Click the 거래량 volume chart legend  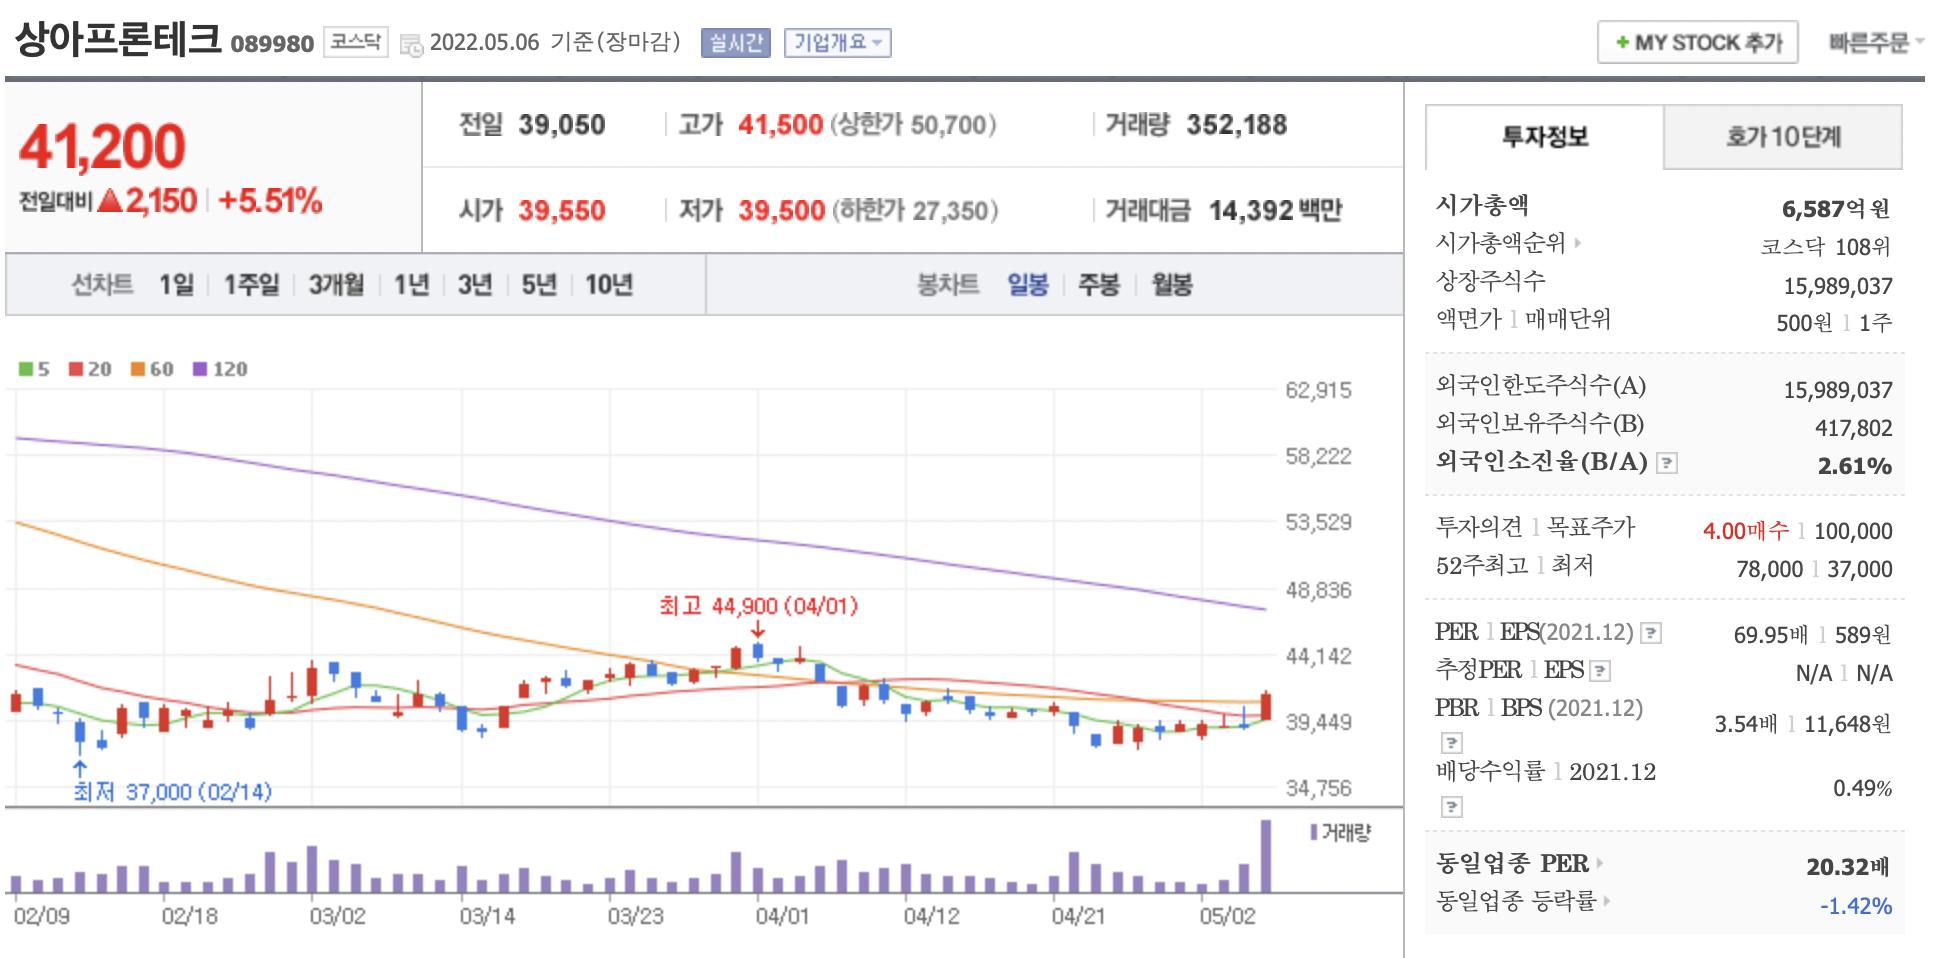point(1341,832)
